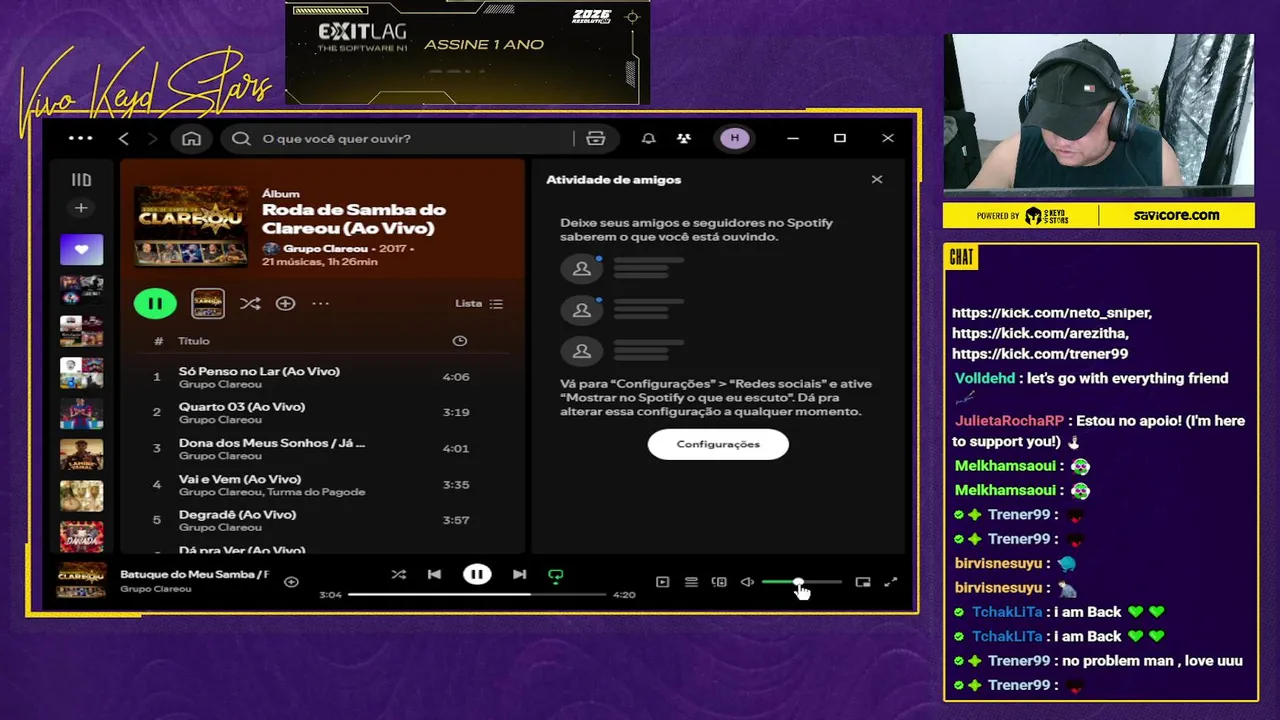Open the Lista view options
The height and width of the screenshot is (720, 1280).
click(479, 303)
